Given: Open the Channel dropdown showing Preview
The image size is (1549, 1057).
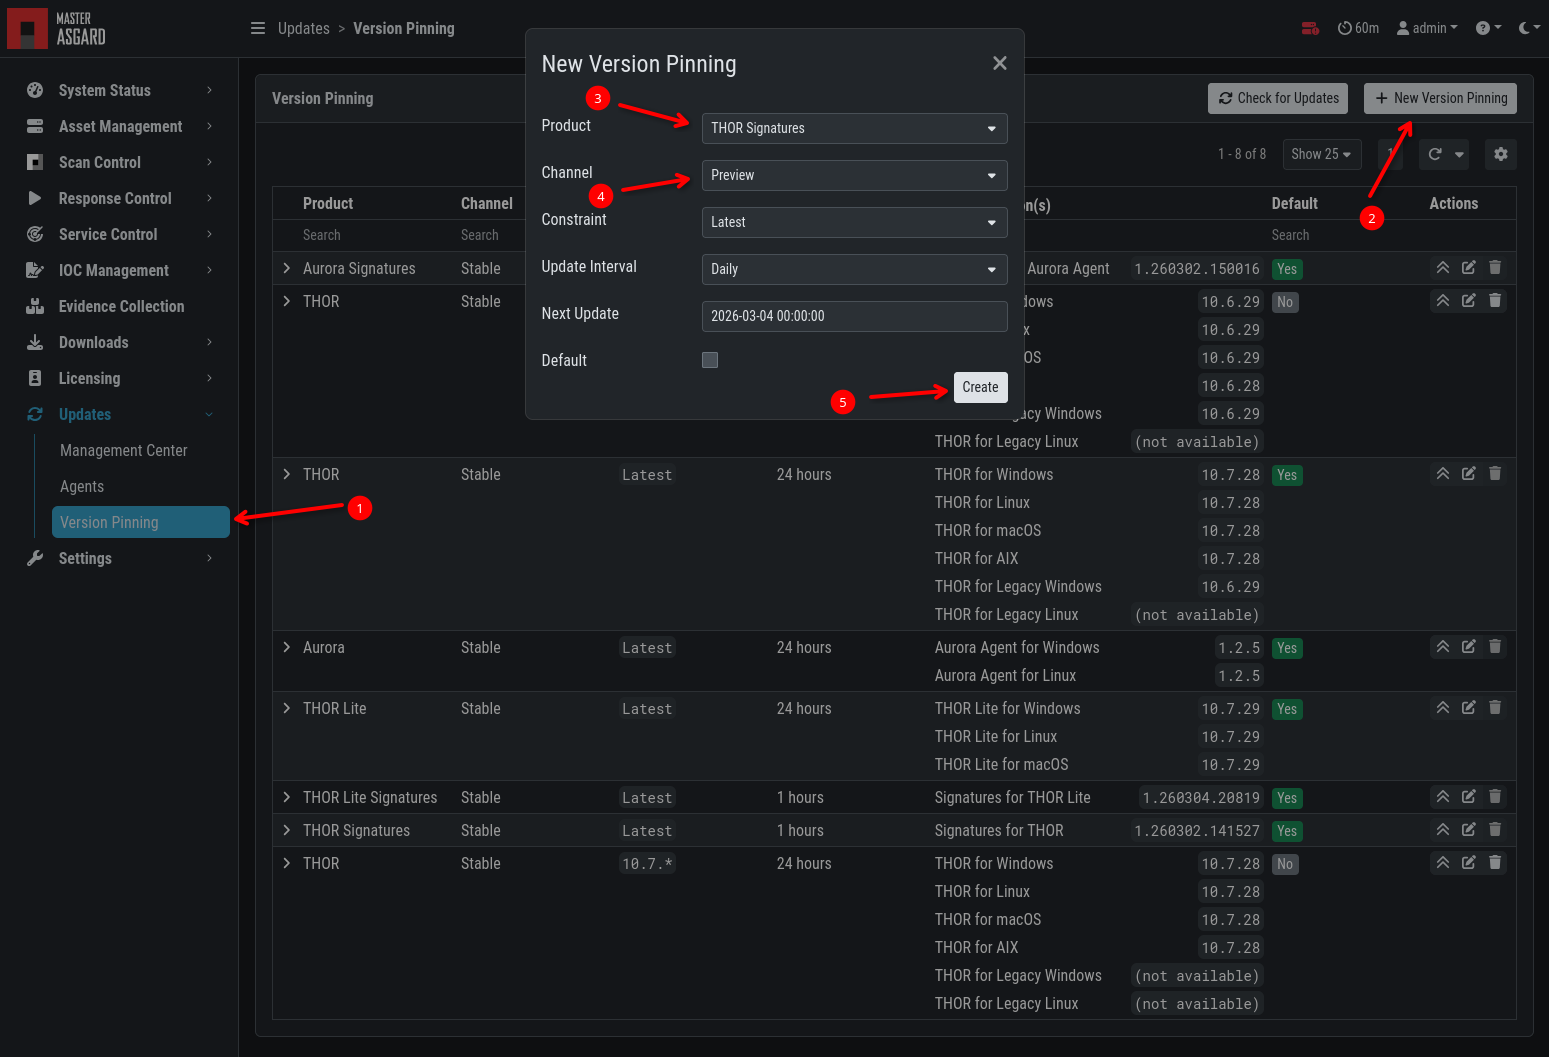Looking at the screenshot, I should [854, 175].
